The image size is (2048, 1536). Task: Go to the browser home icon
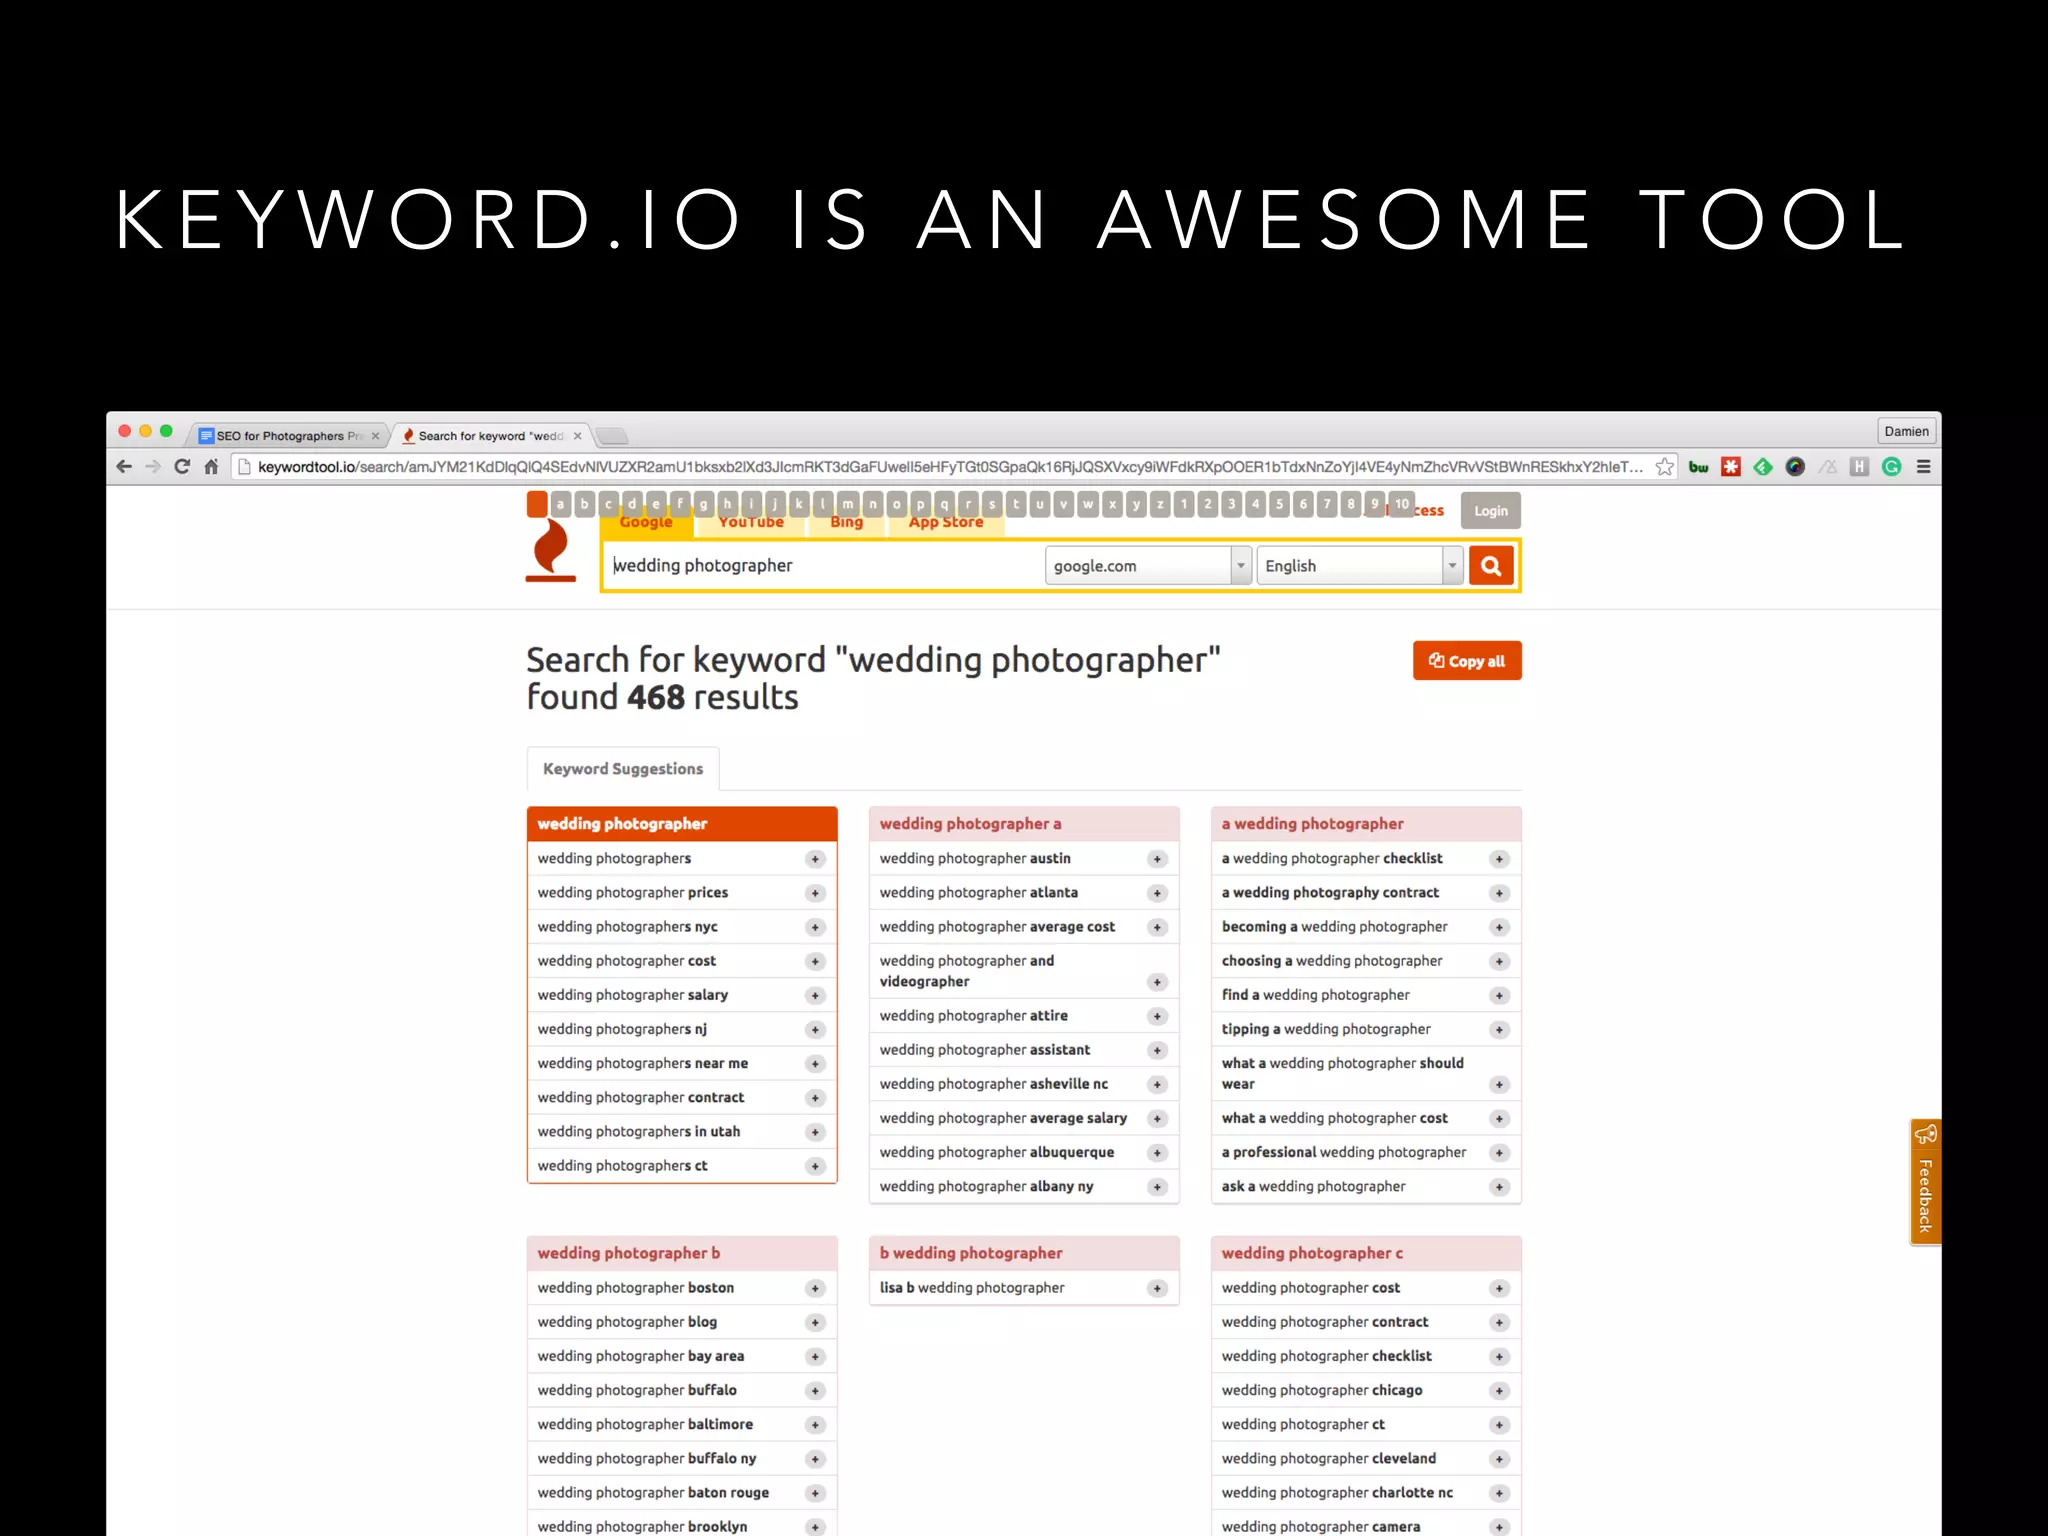point(211,467)
